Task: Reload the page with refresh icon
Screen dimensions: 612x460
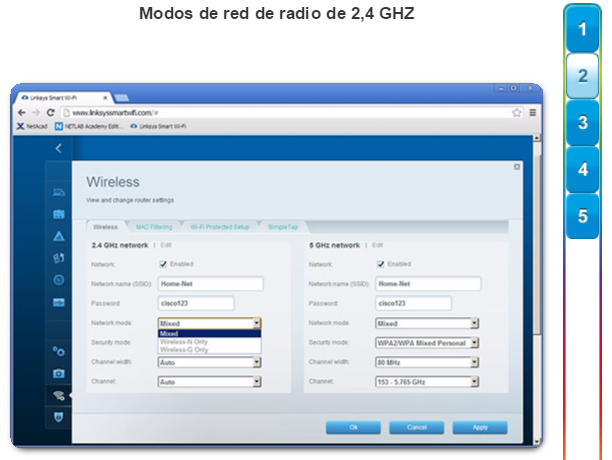Action: 50,112
